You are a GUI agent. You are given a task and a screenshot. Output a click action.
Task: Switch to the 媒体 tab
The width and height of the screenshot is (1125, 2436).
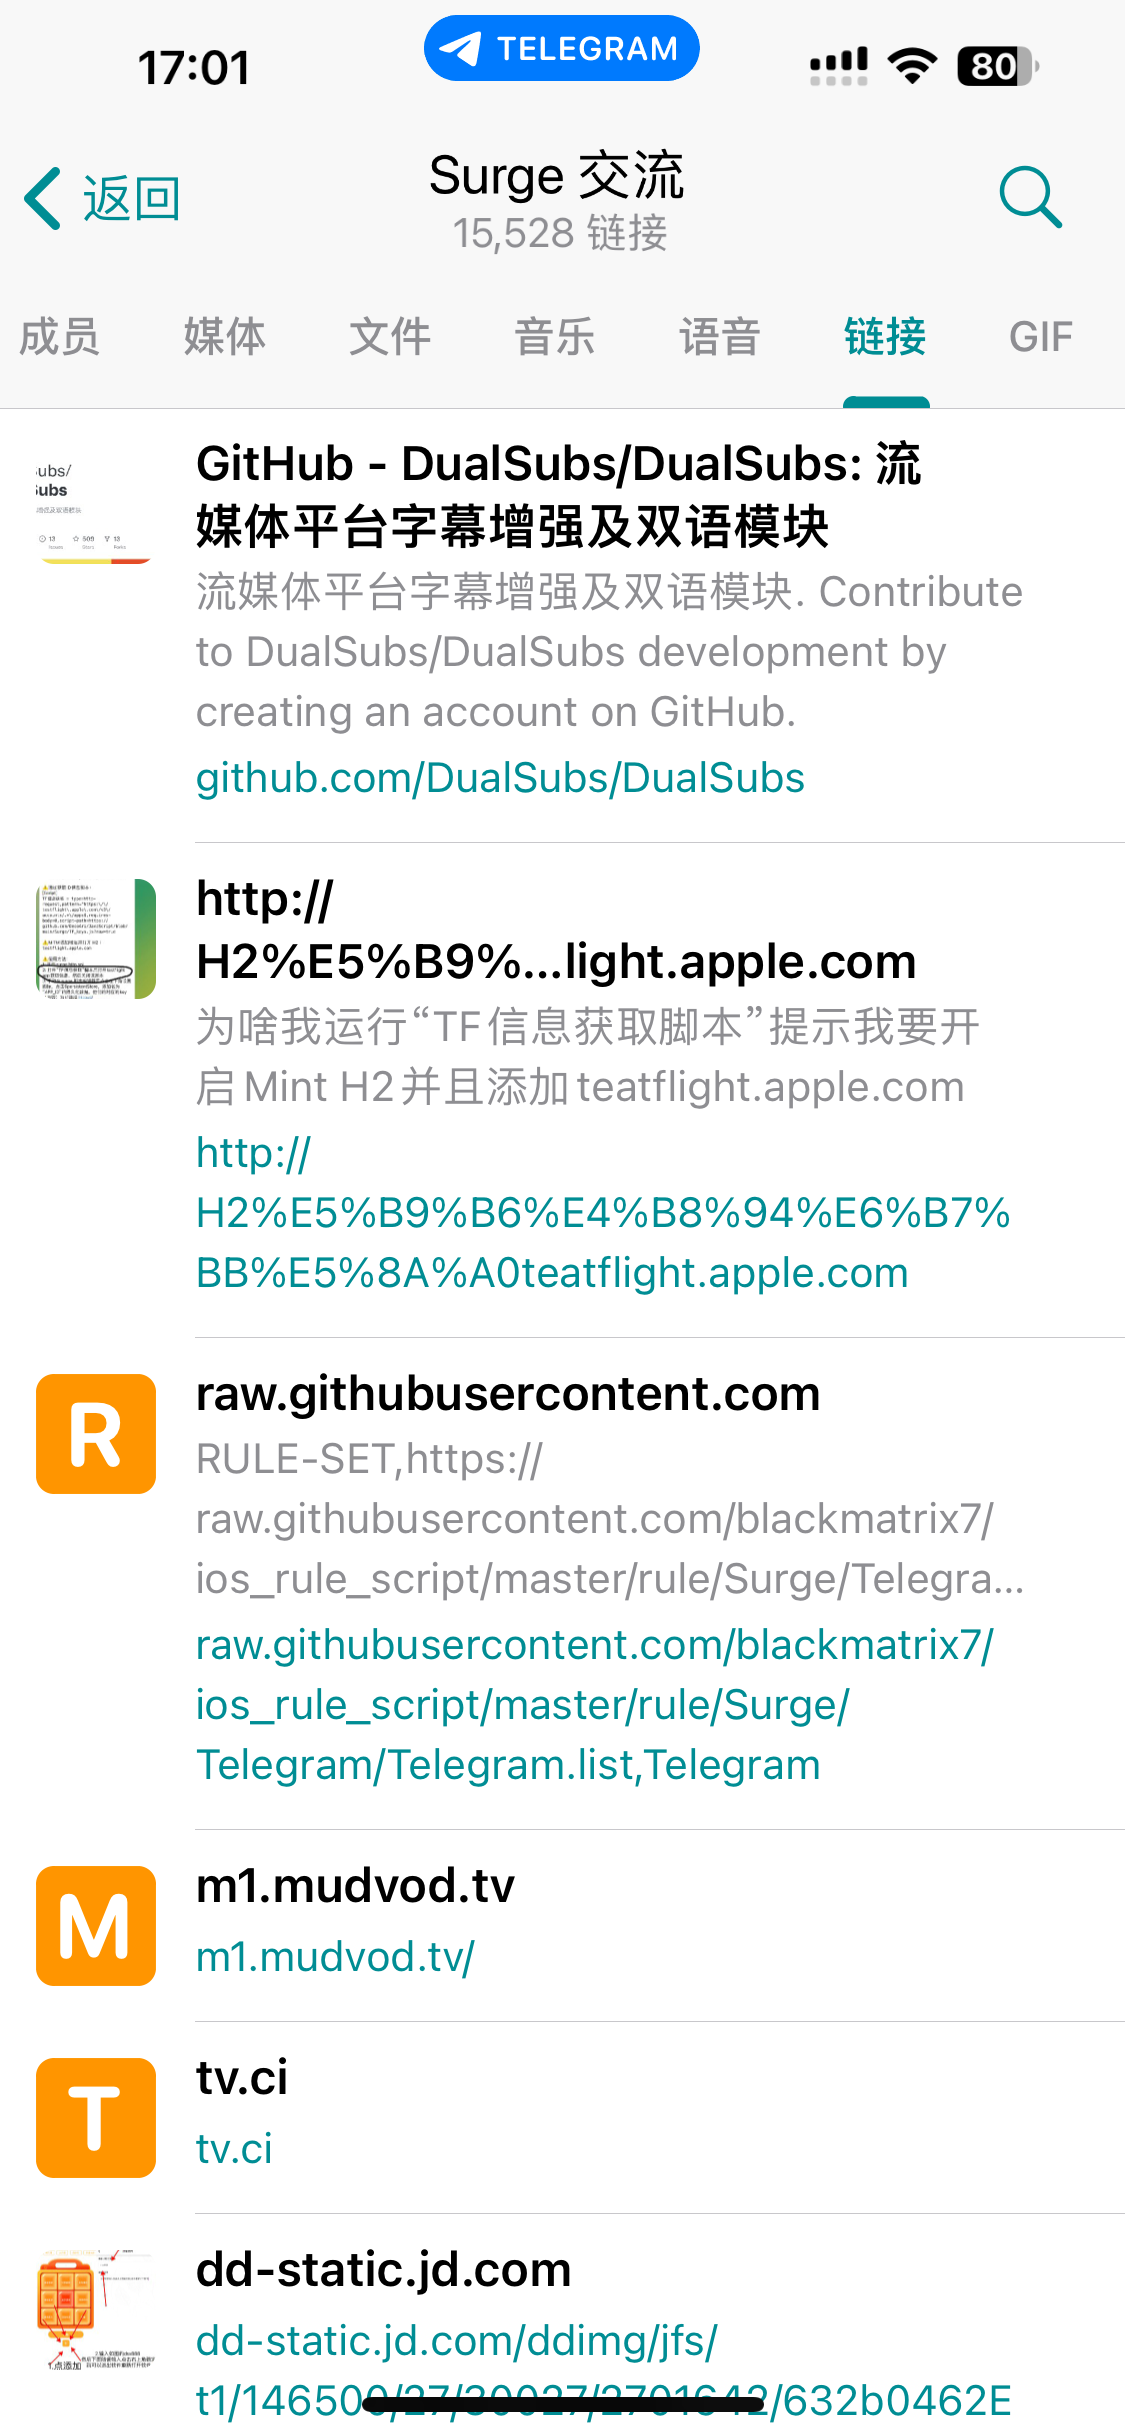pos(225,336)
